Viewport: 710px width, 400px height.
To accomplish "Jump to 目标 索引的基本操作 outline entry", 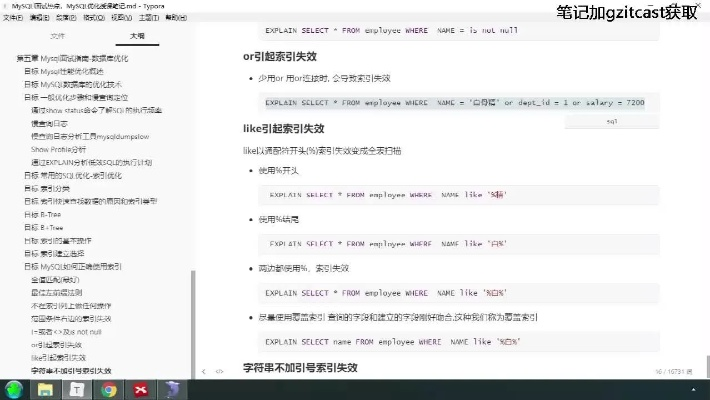I will [x=58, y=241].
